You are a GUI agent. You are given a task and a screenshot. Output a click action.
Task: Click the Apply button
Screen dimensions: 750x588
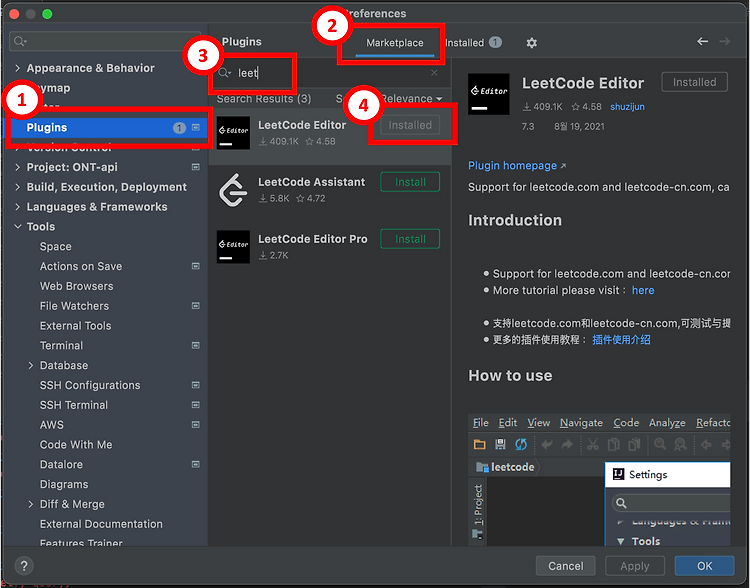point(635,566)
